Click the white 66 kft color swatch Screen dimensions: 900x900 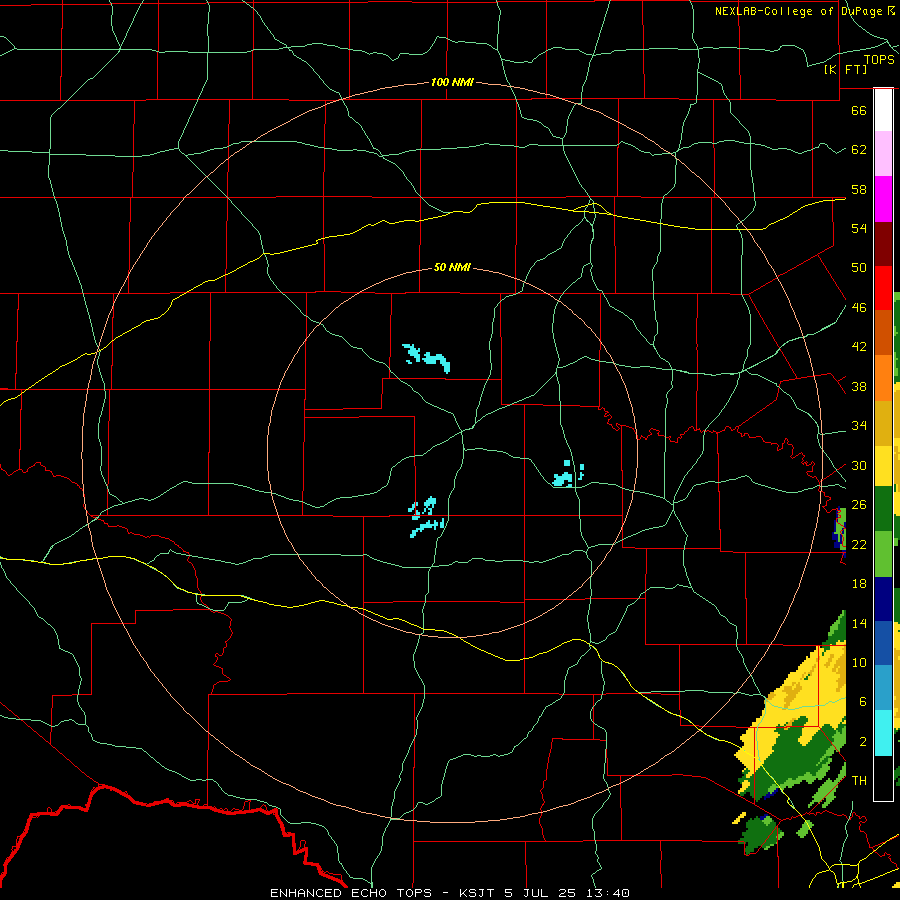pyautogui.click(x=883, y=110)
